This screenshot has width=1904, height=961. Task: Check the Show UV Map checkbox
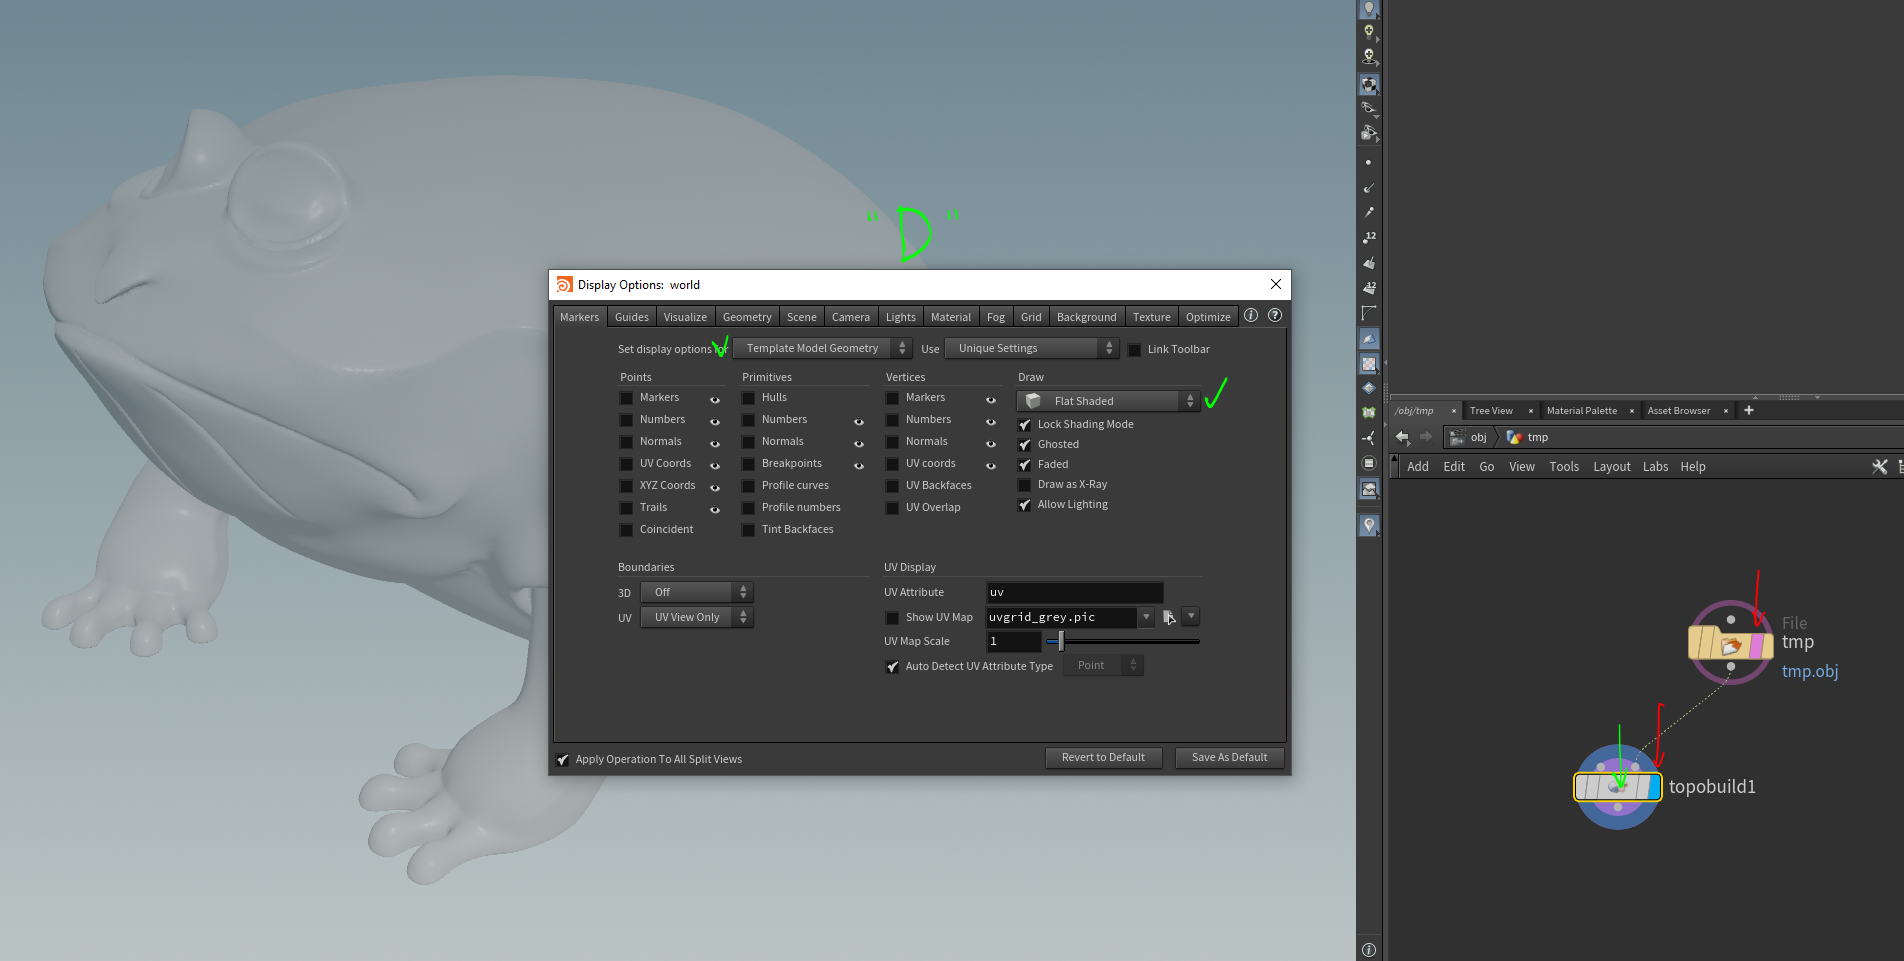[x=892, y=618]
